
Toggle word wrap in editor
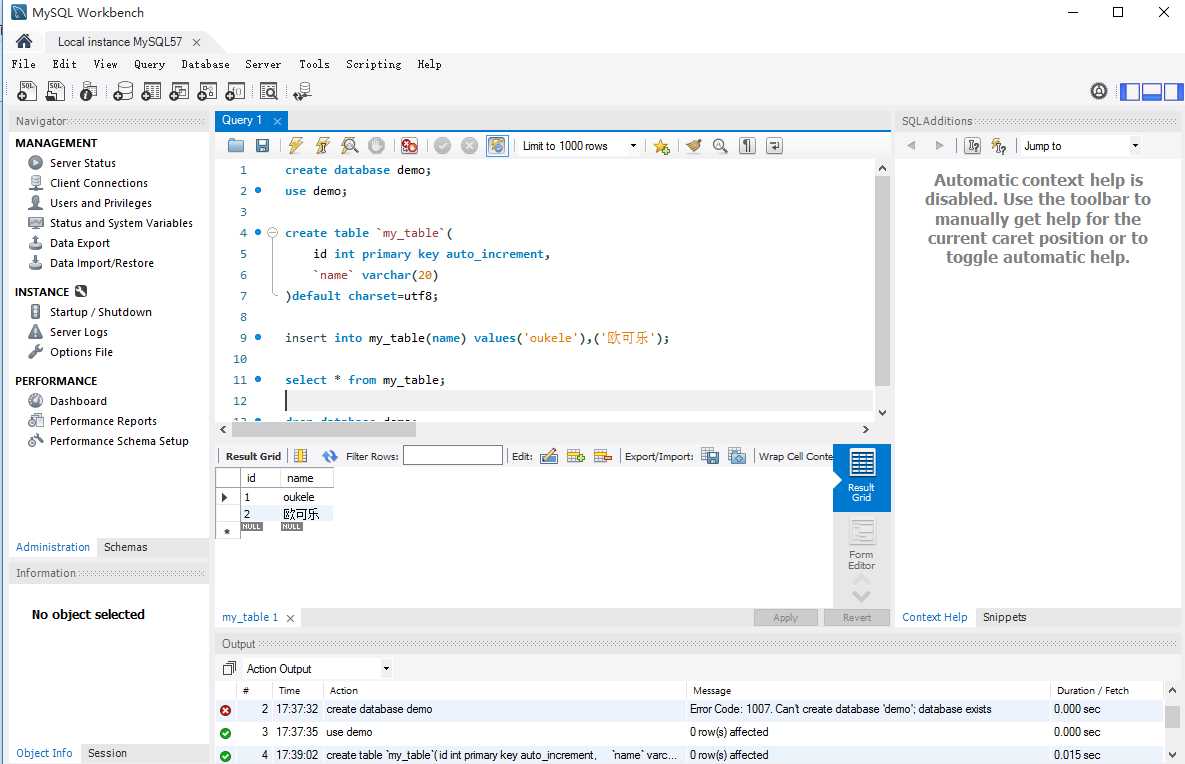tap(775, 146)
